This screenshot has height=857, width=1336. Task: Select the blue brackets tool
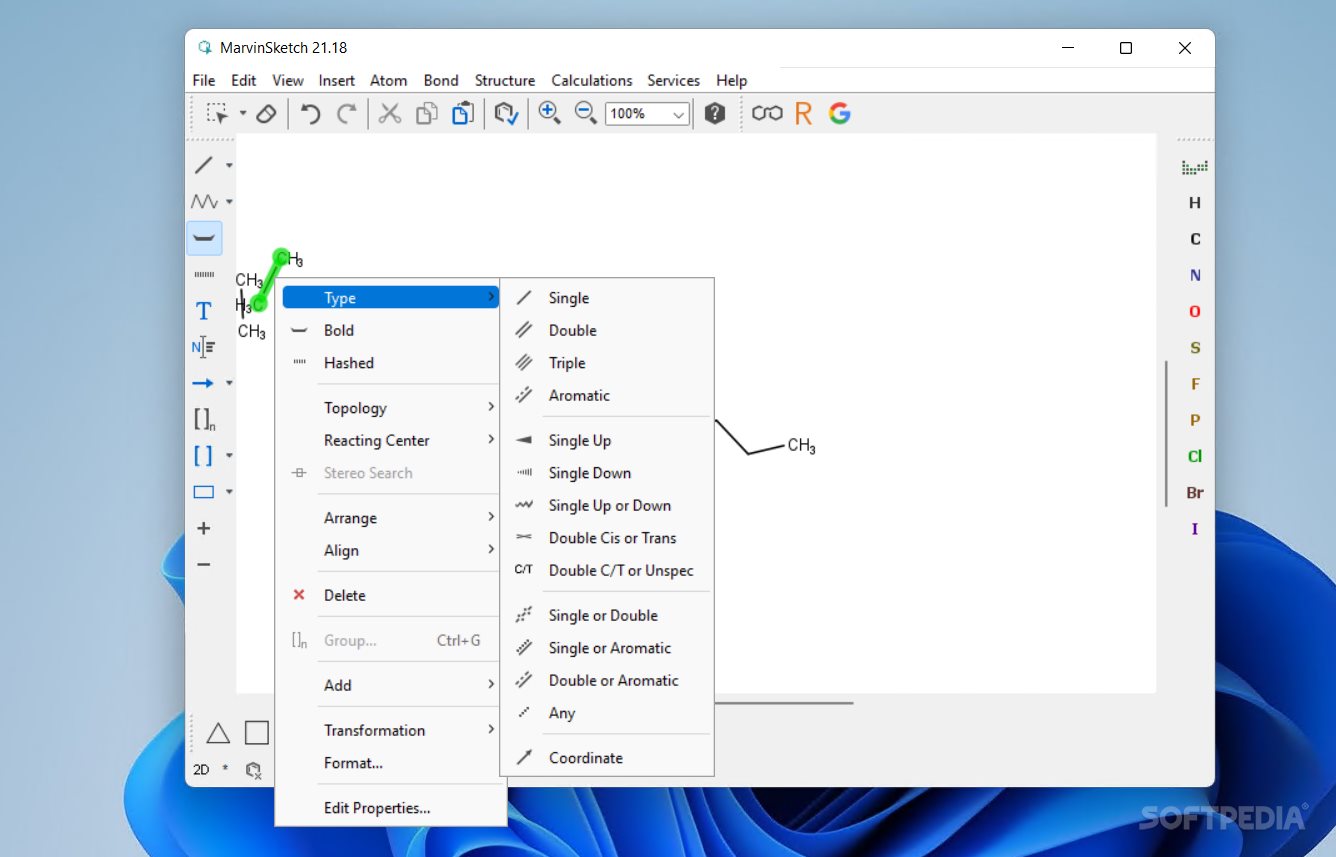tap(203, 456)
